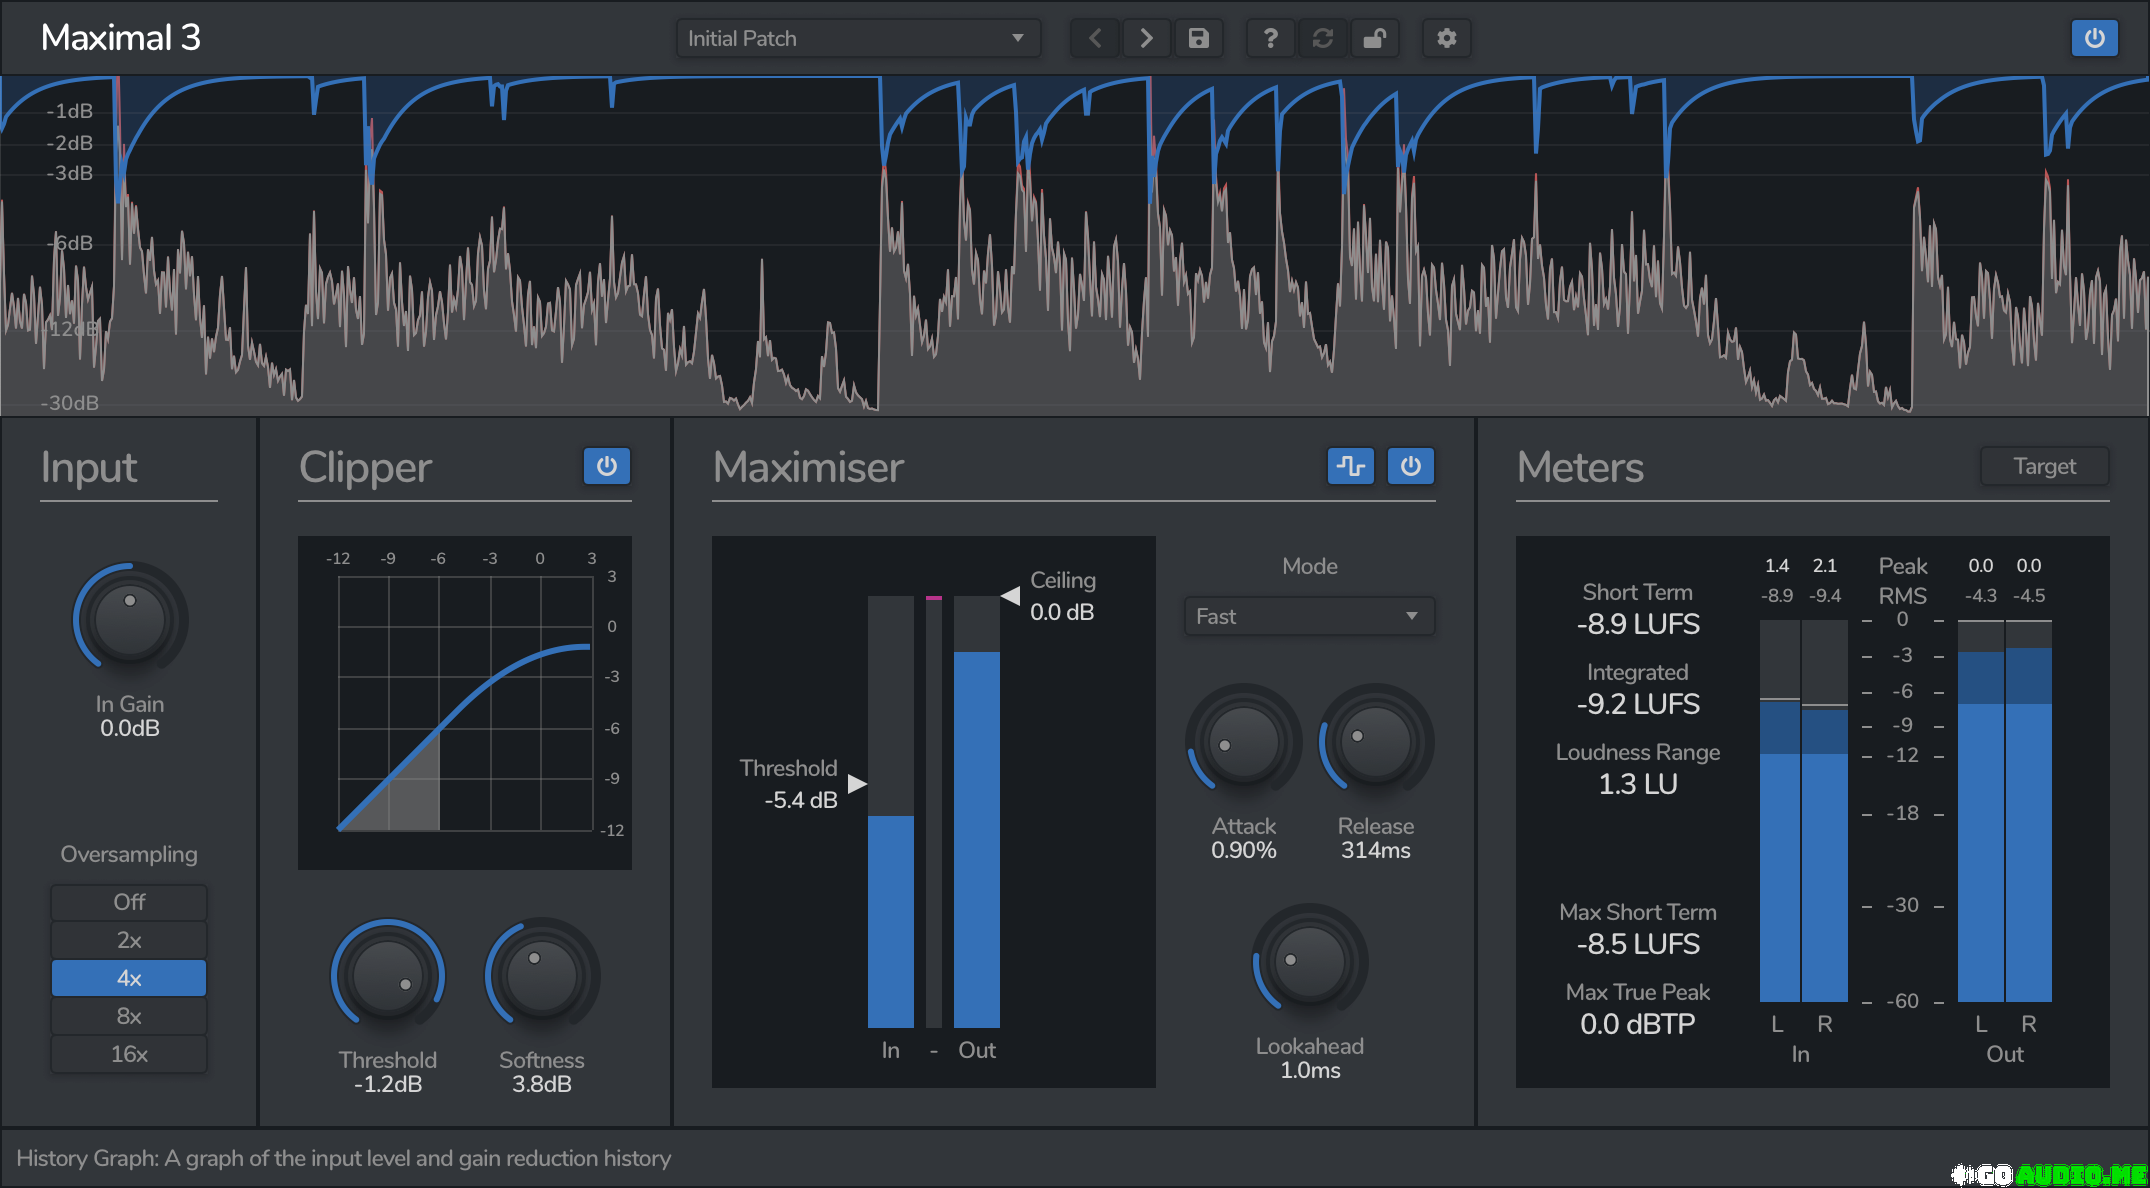The height and width of the screenshot is (1188, 2150).
Task: Click the output meter stereo bars
Action: click(2005, 811)
